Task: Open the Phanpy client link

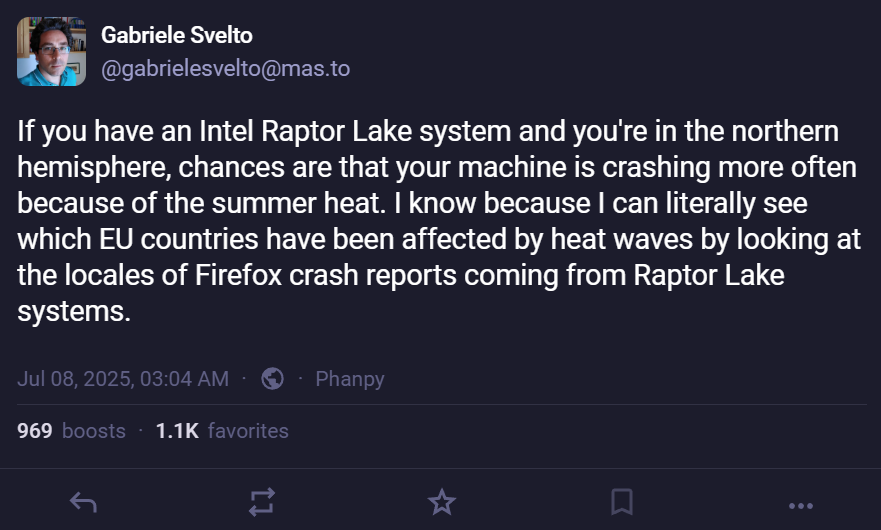Action: [349, 379]
